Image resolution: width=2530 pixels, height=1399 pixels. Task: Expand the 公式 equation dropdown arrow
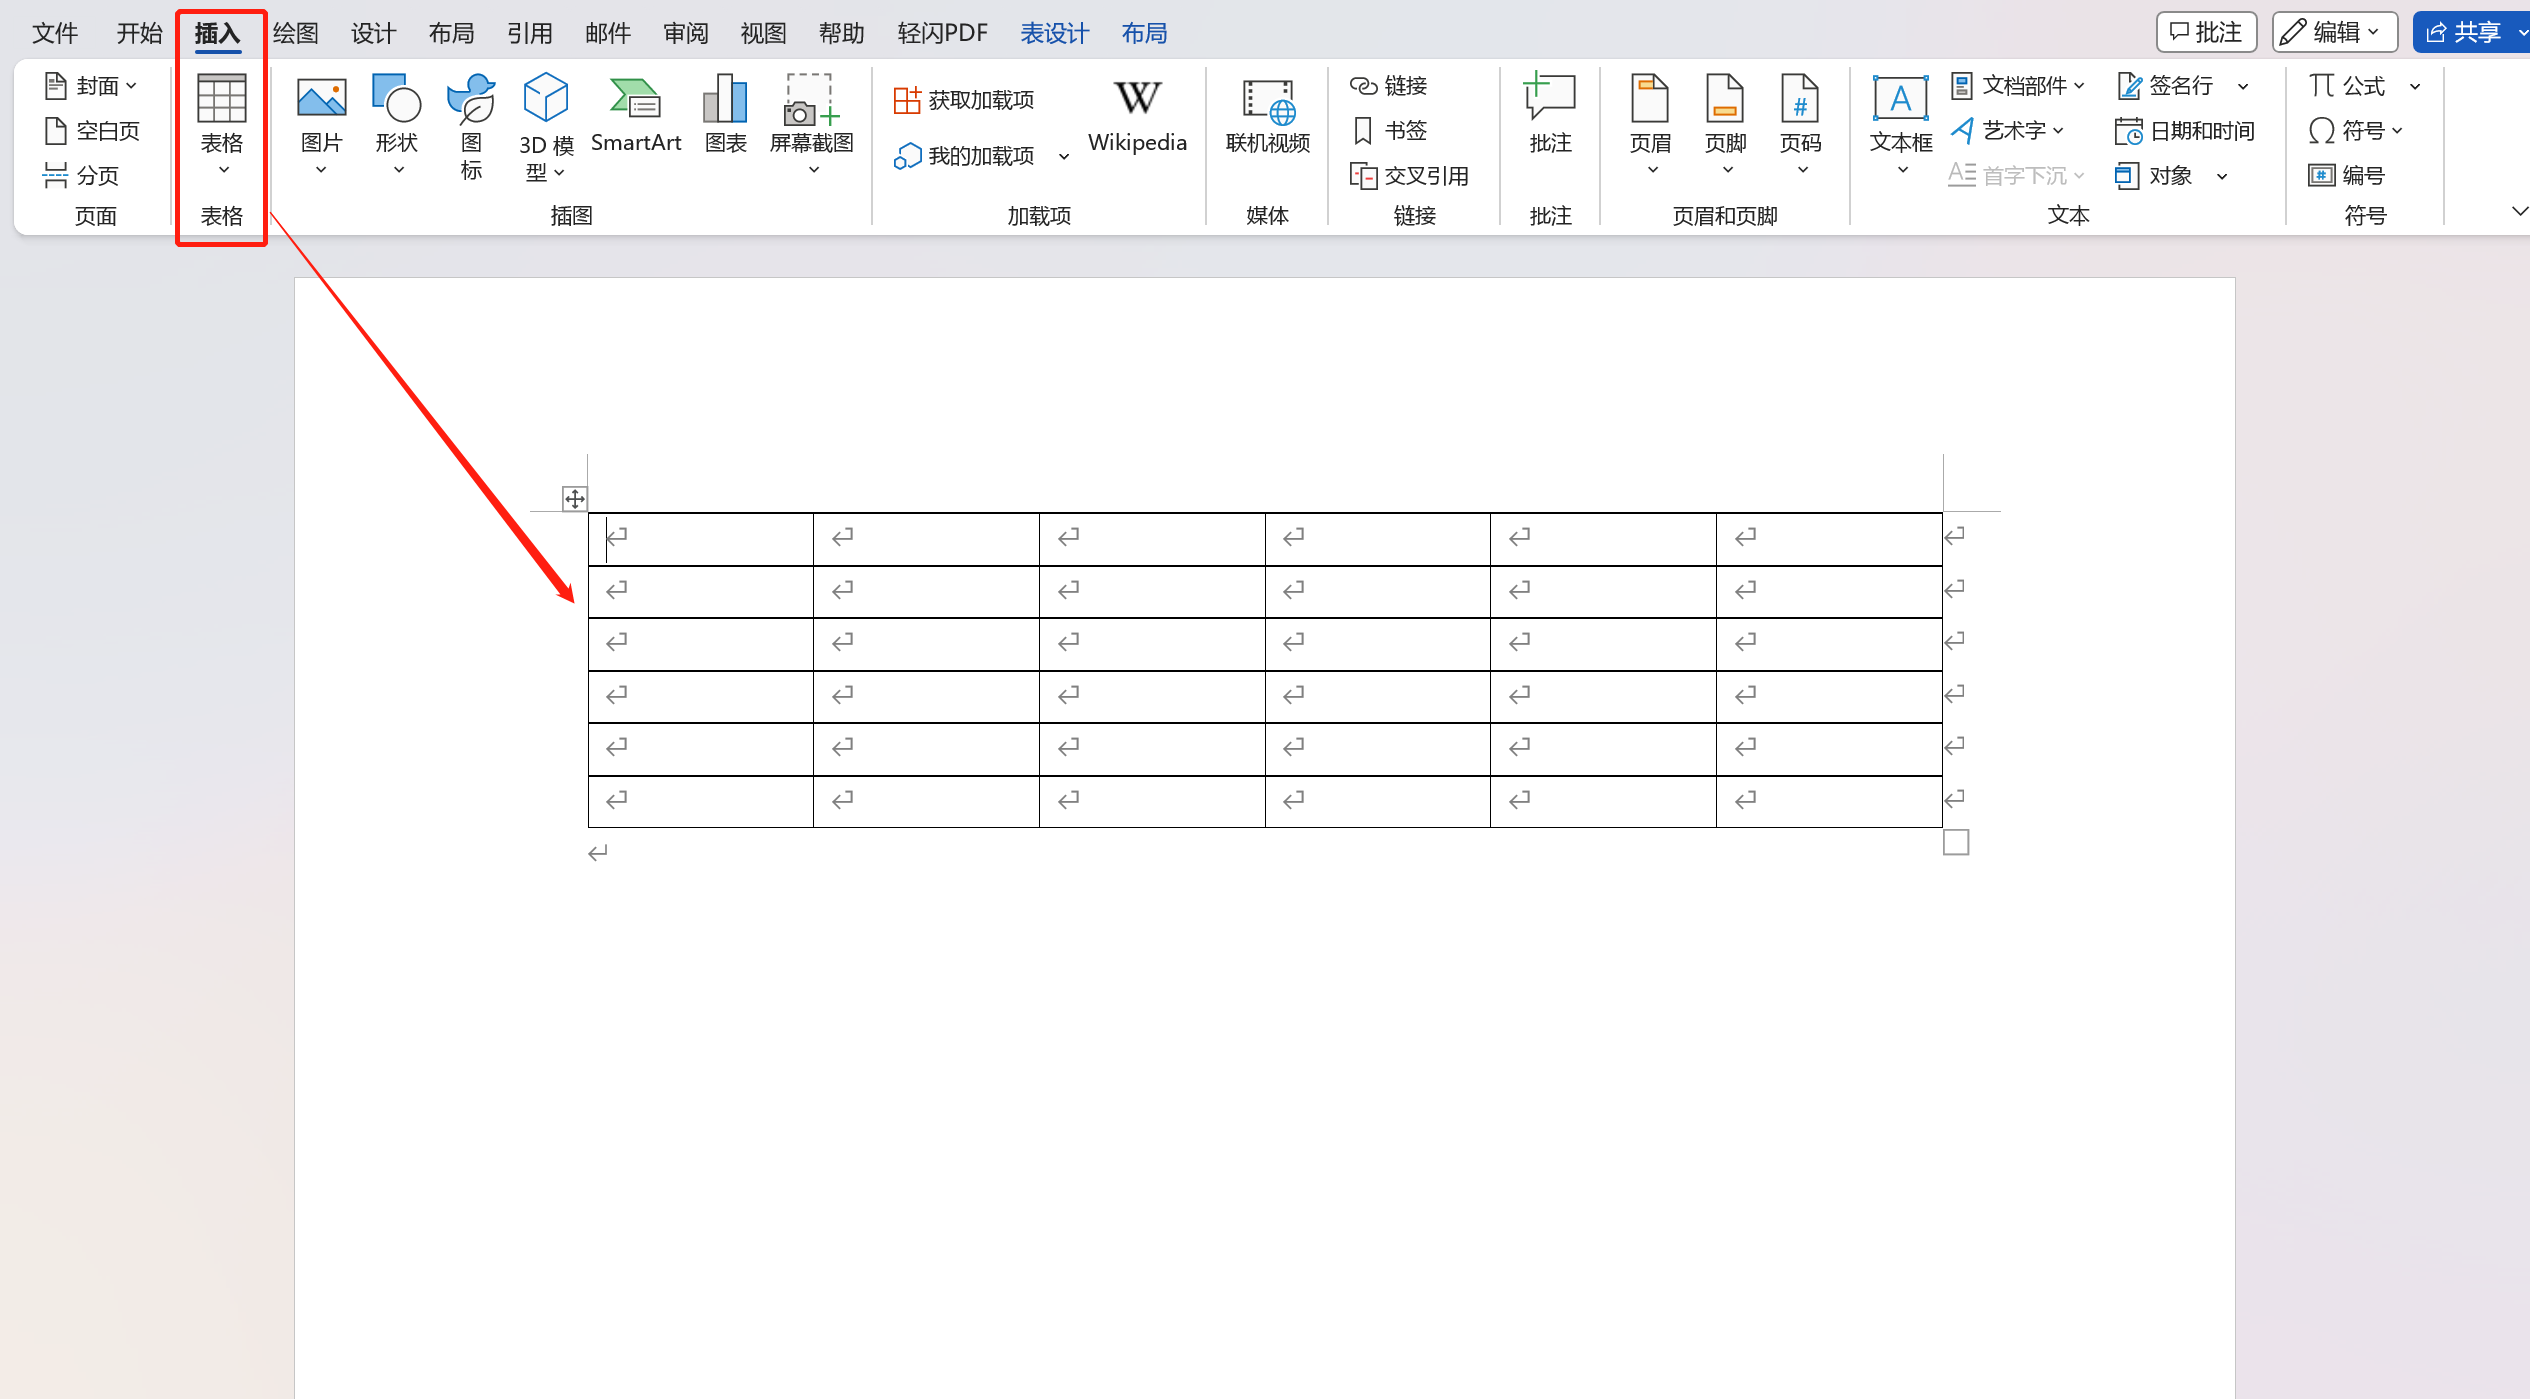coord(2415,87)
